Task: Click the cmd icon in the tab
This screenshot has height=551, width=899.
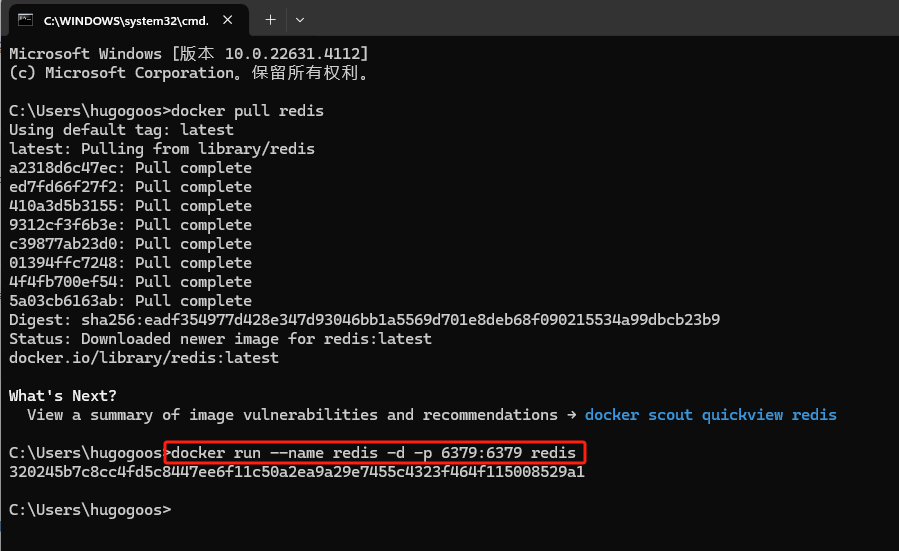Action: coord(25,20)
